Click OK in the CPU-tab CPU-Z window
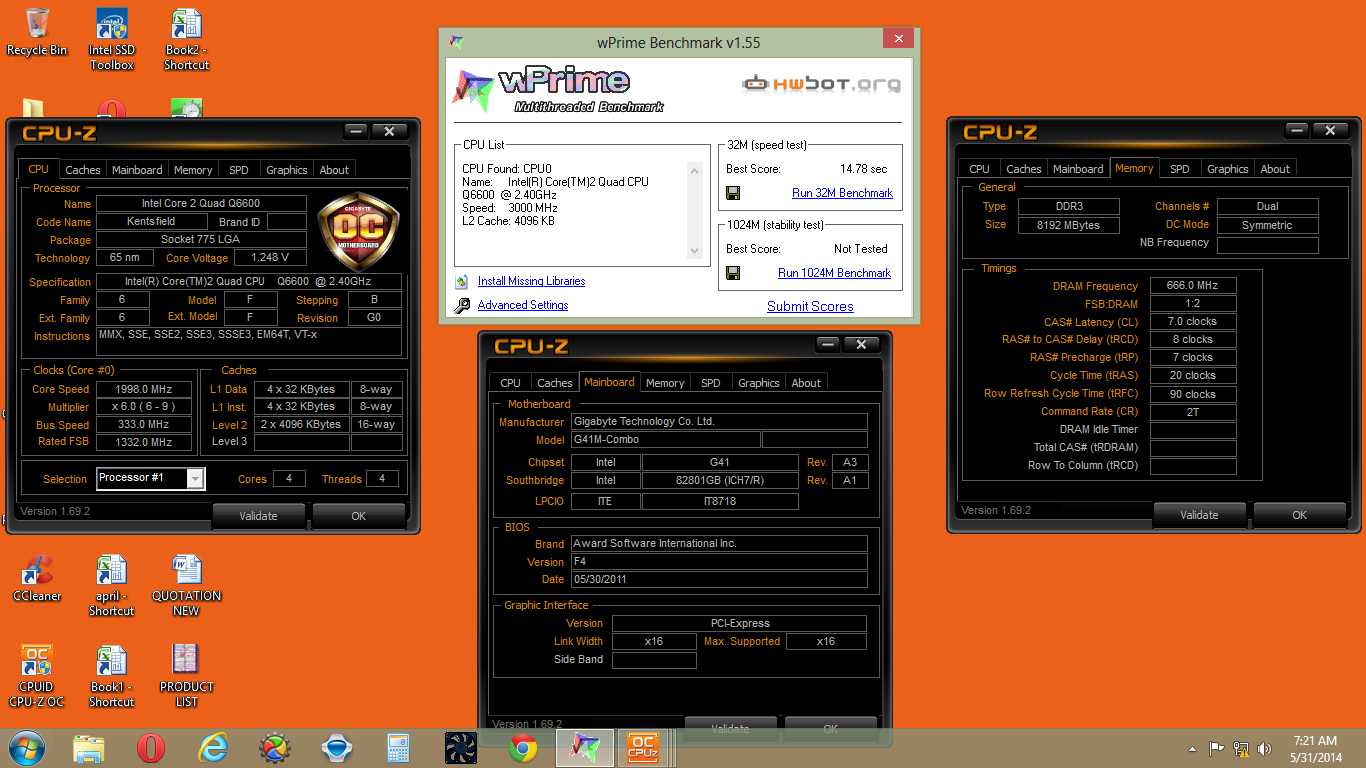The width and height of the screenshot is (1366, 768). (x=358, y=516)
